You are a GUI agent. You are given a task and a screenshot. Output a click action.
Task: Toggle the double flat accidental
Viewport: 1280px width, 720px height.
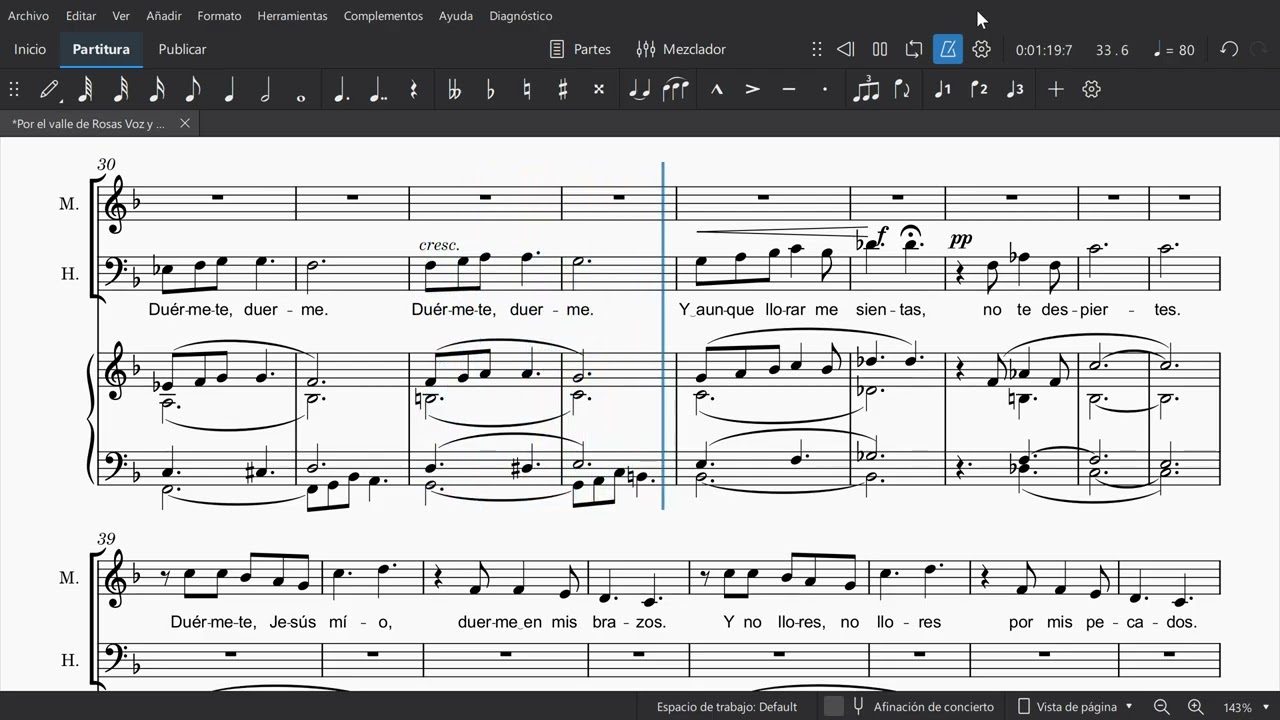pos(454,89)
